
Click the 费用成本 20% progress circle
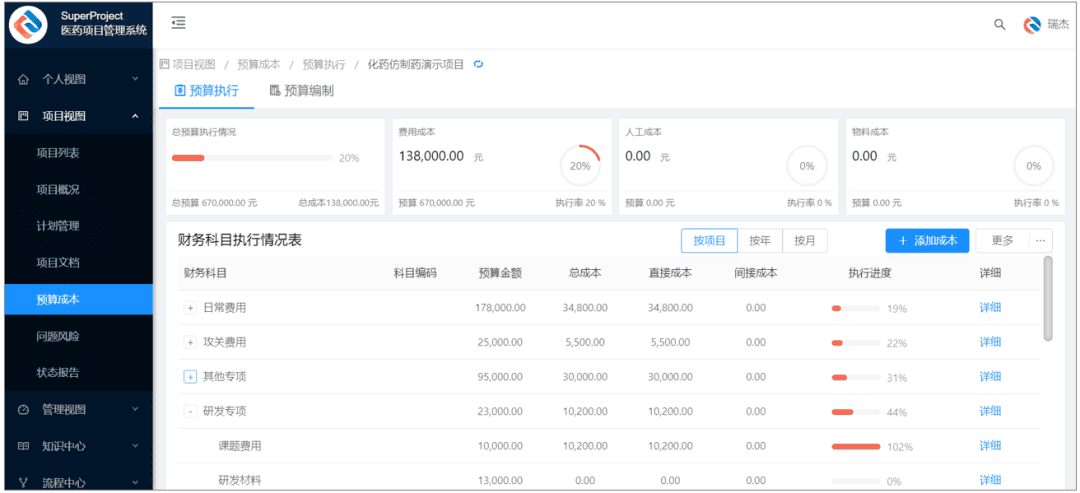[x=580, y=166]
